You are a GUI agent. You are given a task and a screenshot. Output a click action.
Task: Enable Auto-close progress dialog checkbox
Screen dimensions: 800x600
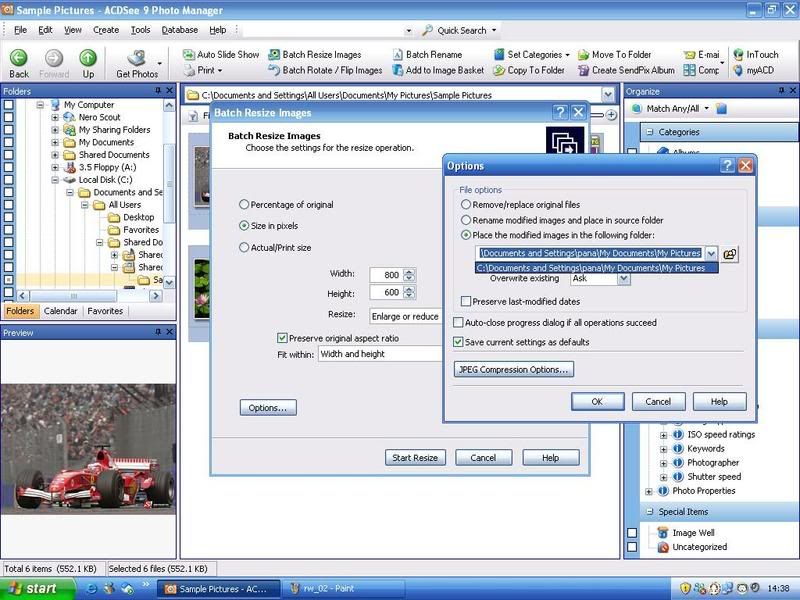click(458, 322)
